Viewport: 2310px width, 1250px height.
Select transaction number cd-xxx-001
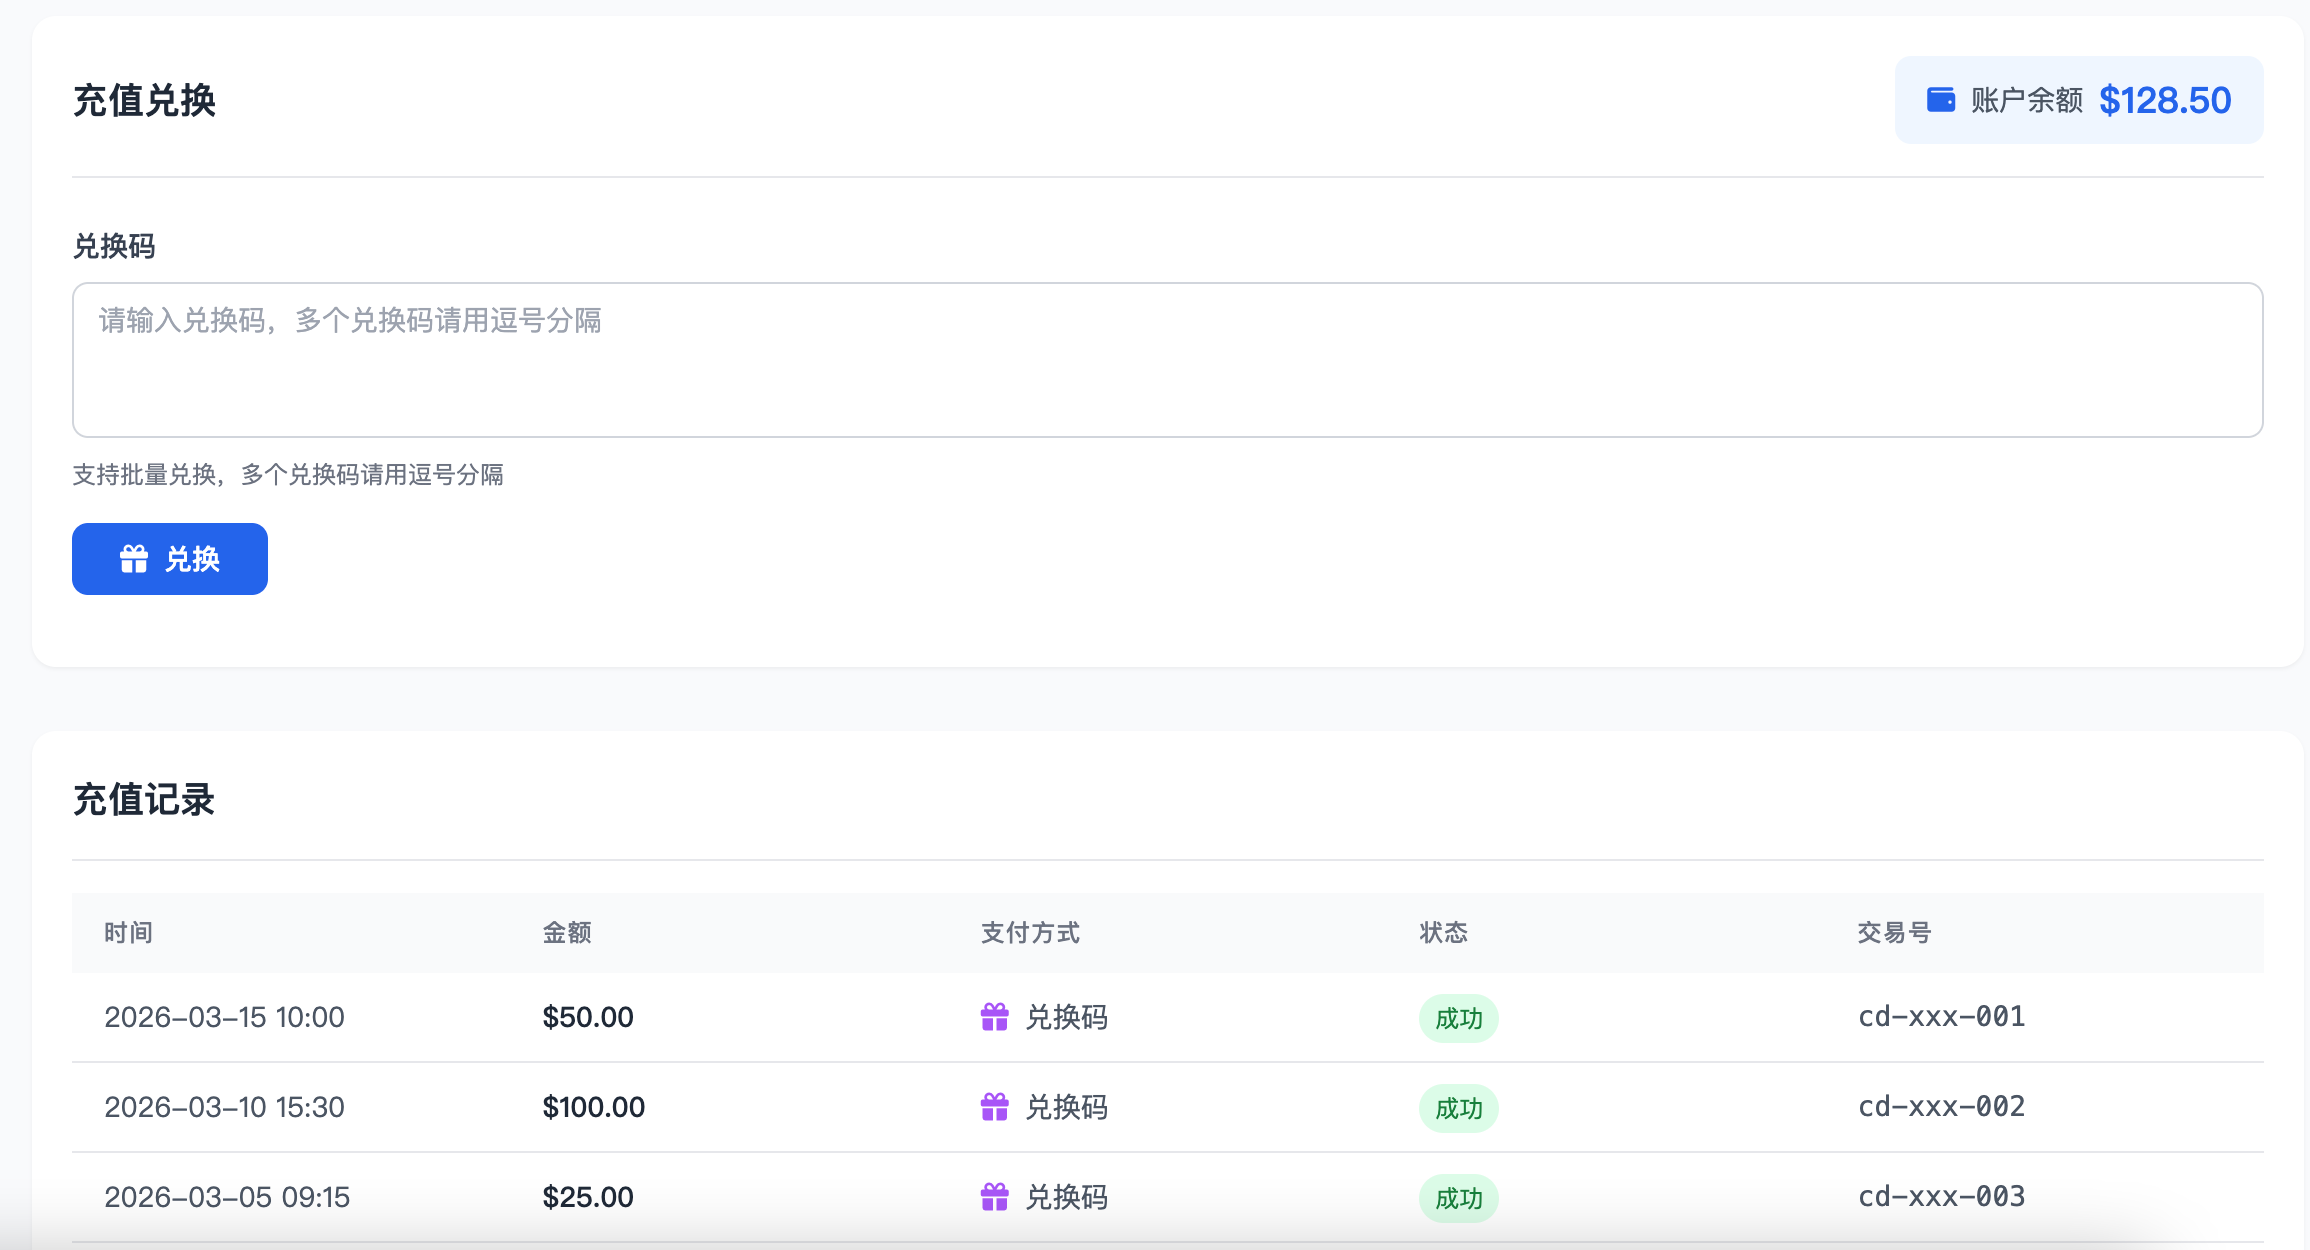point(1942,1017)
